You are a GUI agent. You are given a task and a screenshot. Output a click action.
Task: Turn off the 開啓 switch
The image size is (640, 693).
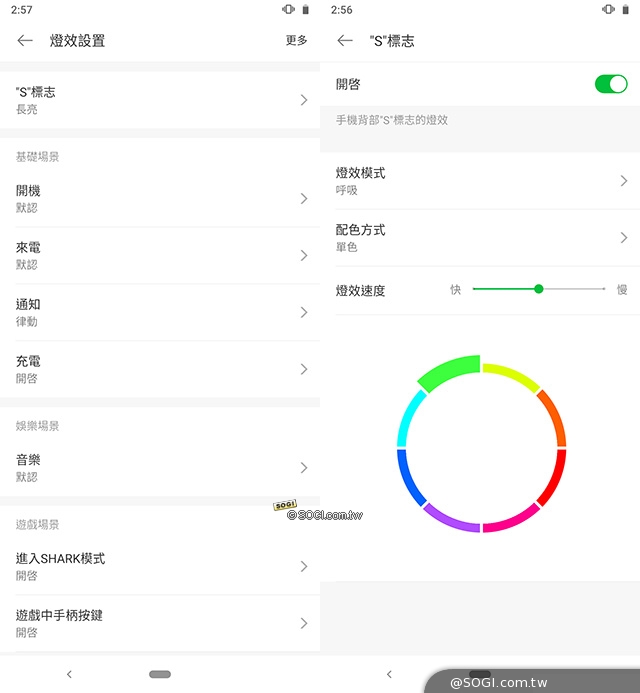pos(611,84)
